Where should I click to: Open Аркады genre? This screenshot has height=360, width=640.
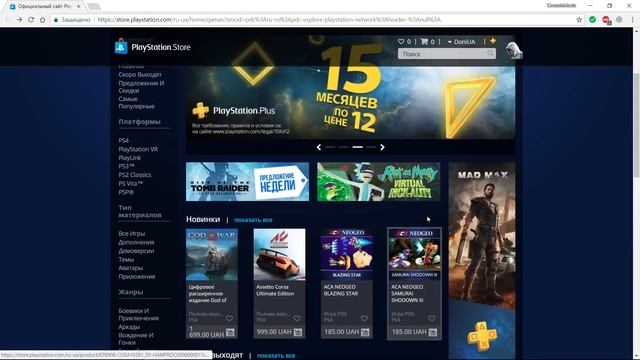pos(129,327)
